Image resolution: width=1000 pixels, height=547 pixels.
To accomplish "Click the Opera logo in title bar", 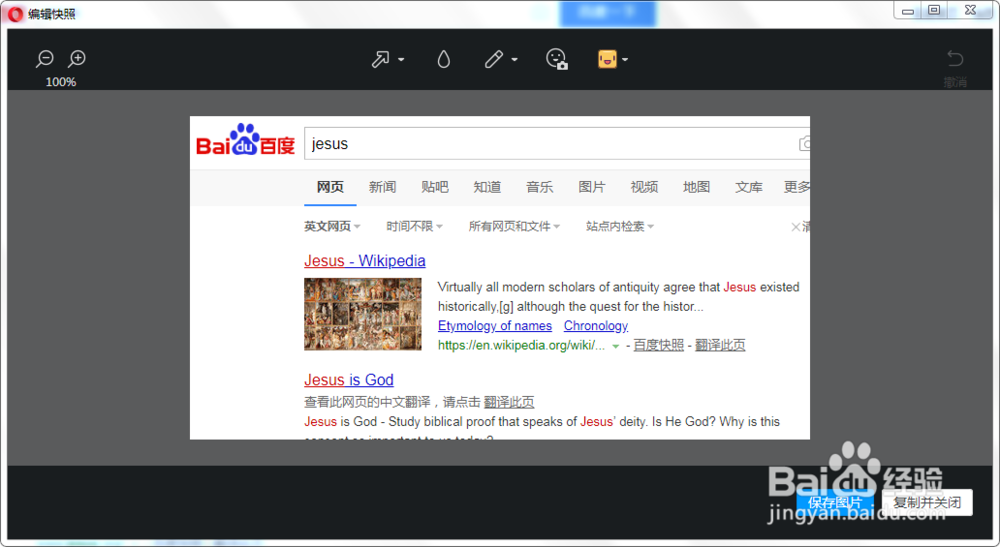I will (15, 14).
